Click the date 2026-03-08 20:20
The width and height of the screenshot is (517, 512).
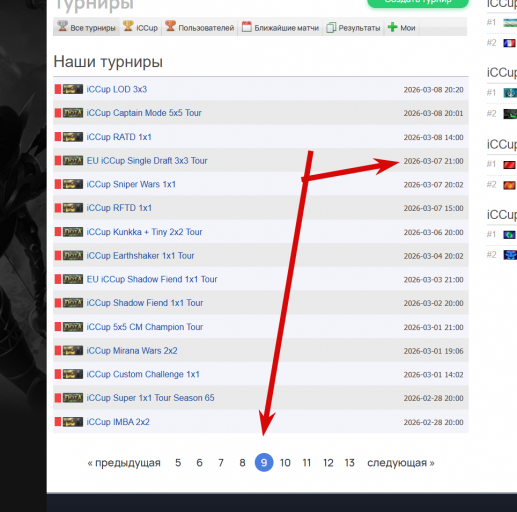click(x=433, y=90)
